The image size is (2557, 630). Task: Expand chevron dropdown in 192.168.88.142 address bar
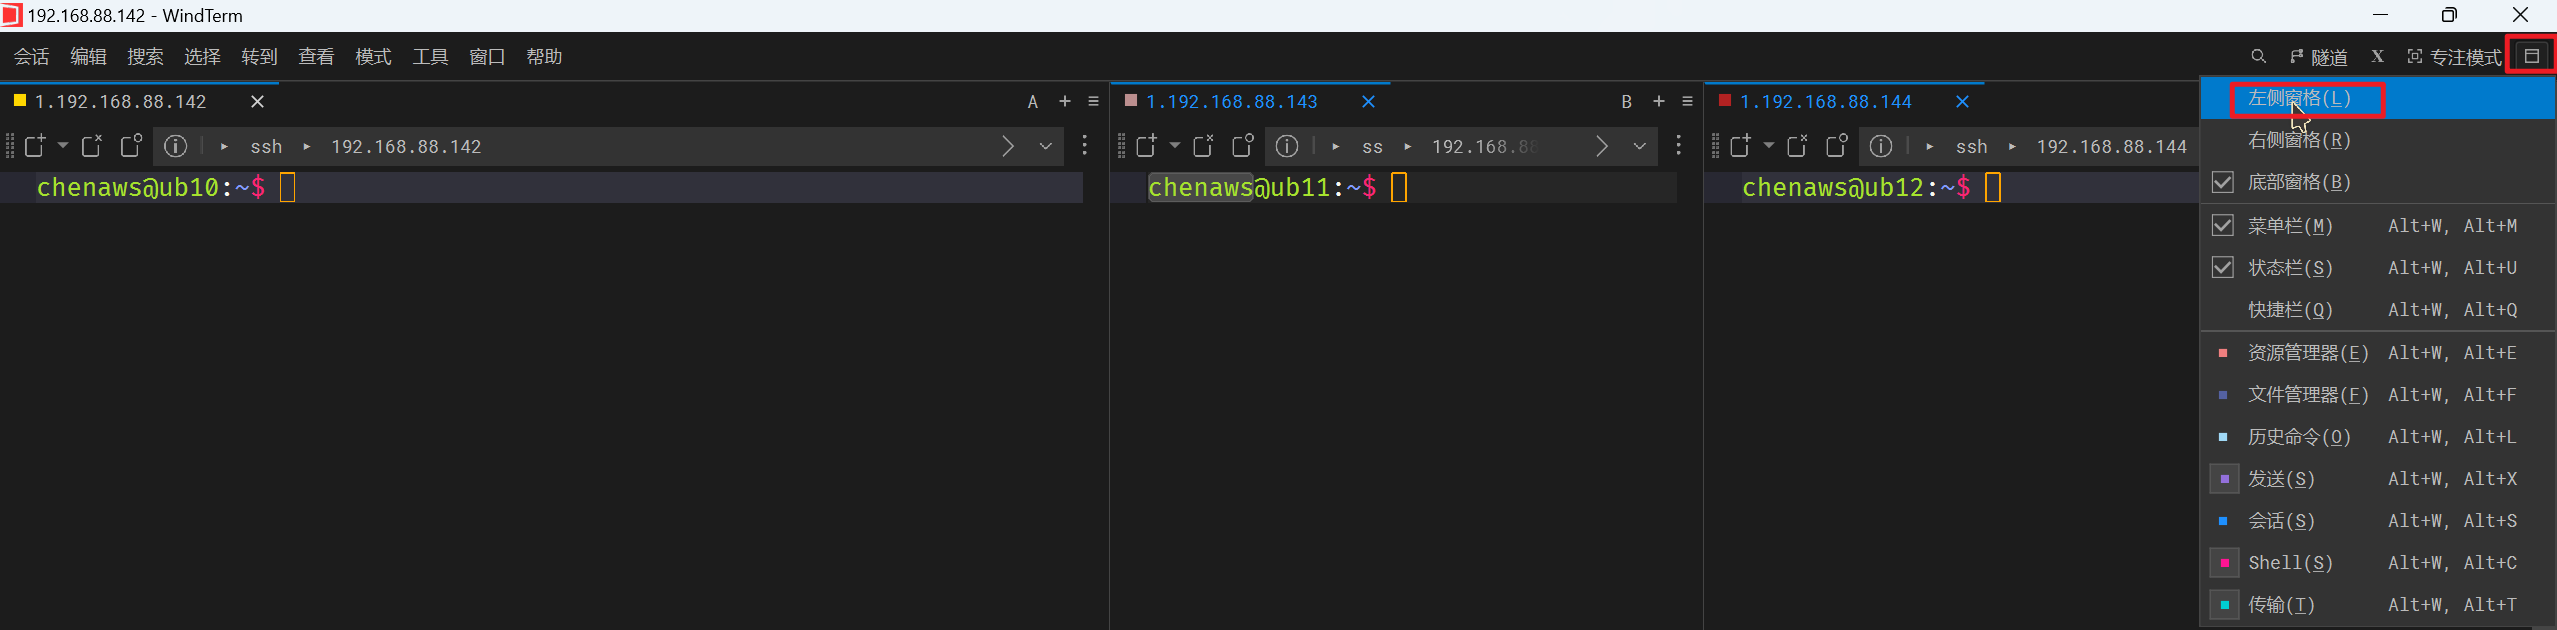tap(1046, 146)
